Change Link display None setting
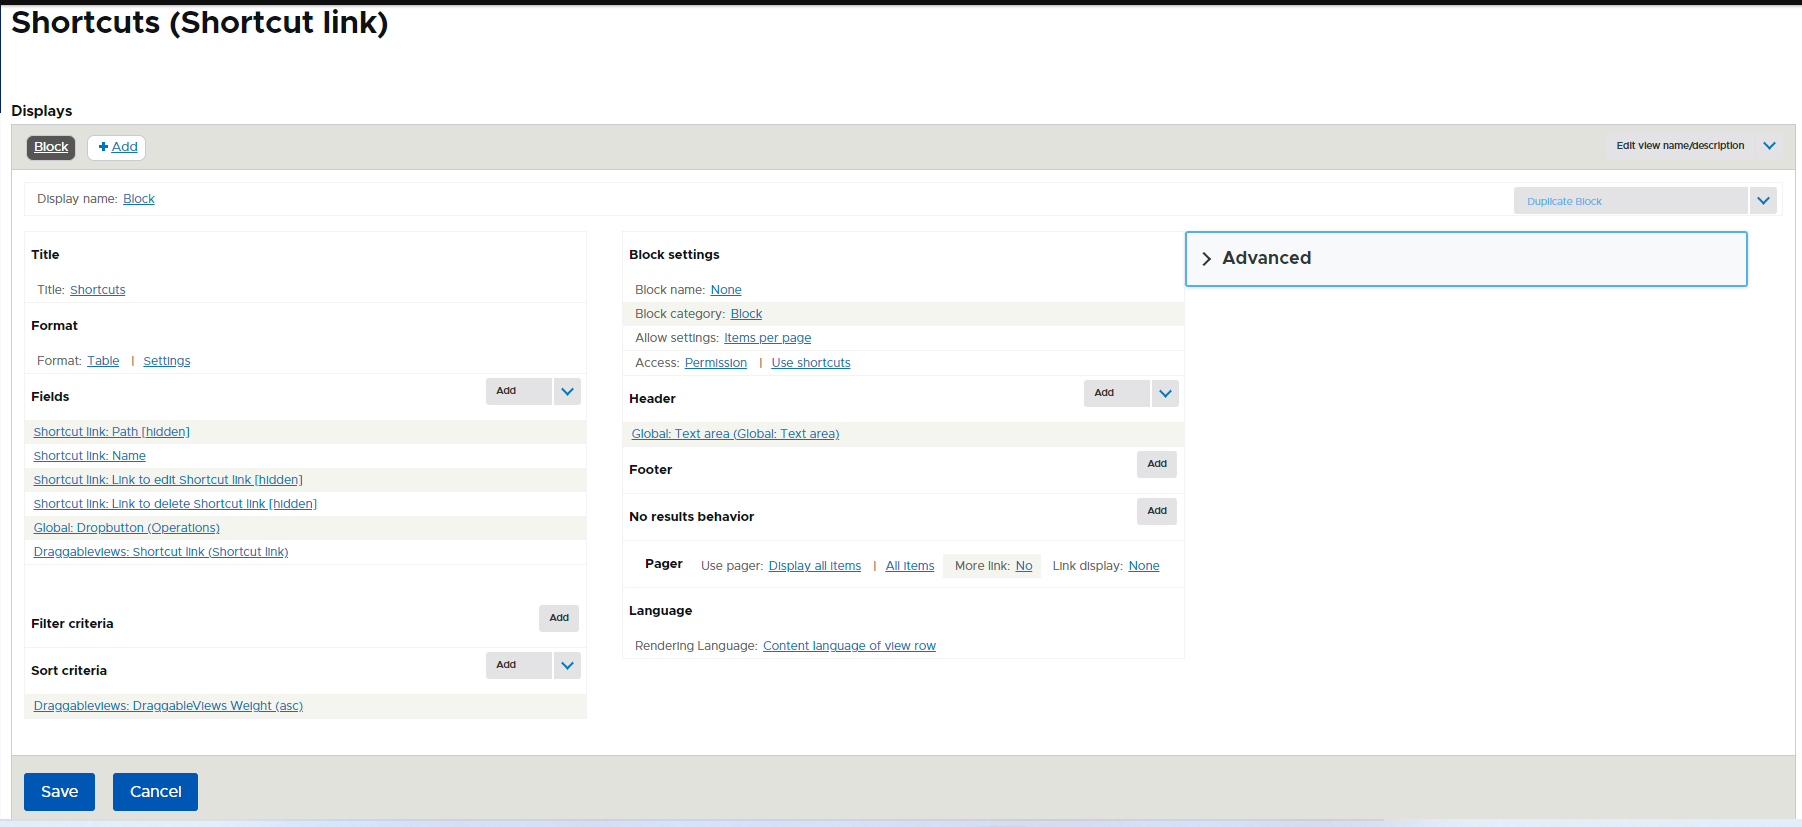Image resolution: width=1802 pixels, height=827 pixels. pyautogui.click(x=1144, y=566)
